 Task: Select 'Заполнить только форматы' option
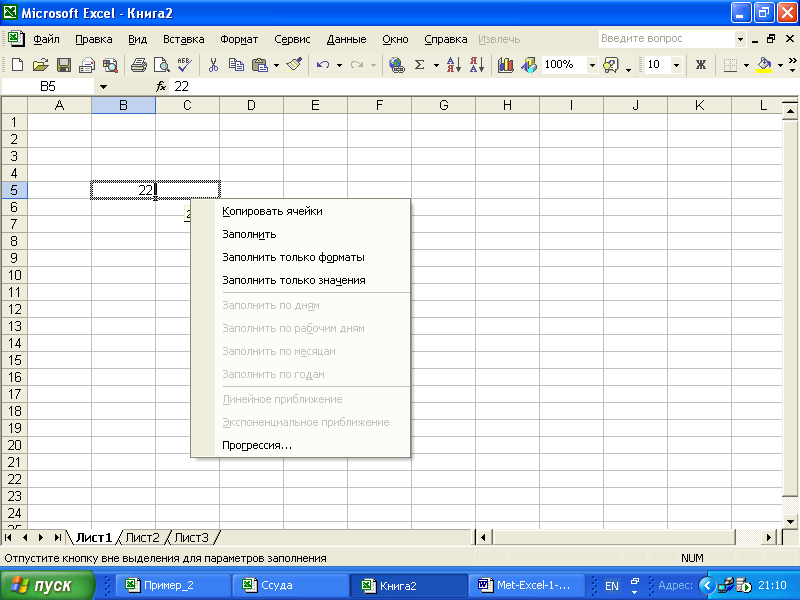pyautogui.click(x=301, y=257)
